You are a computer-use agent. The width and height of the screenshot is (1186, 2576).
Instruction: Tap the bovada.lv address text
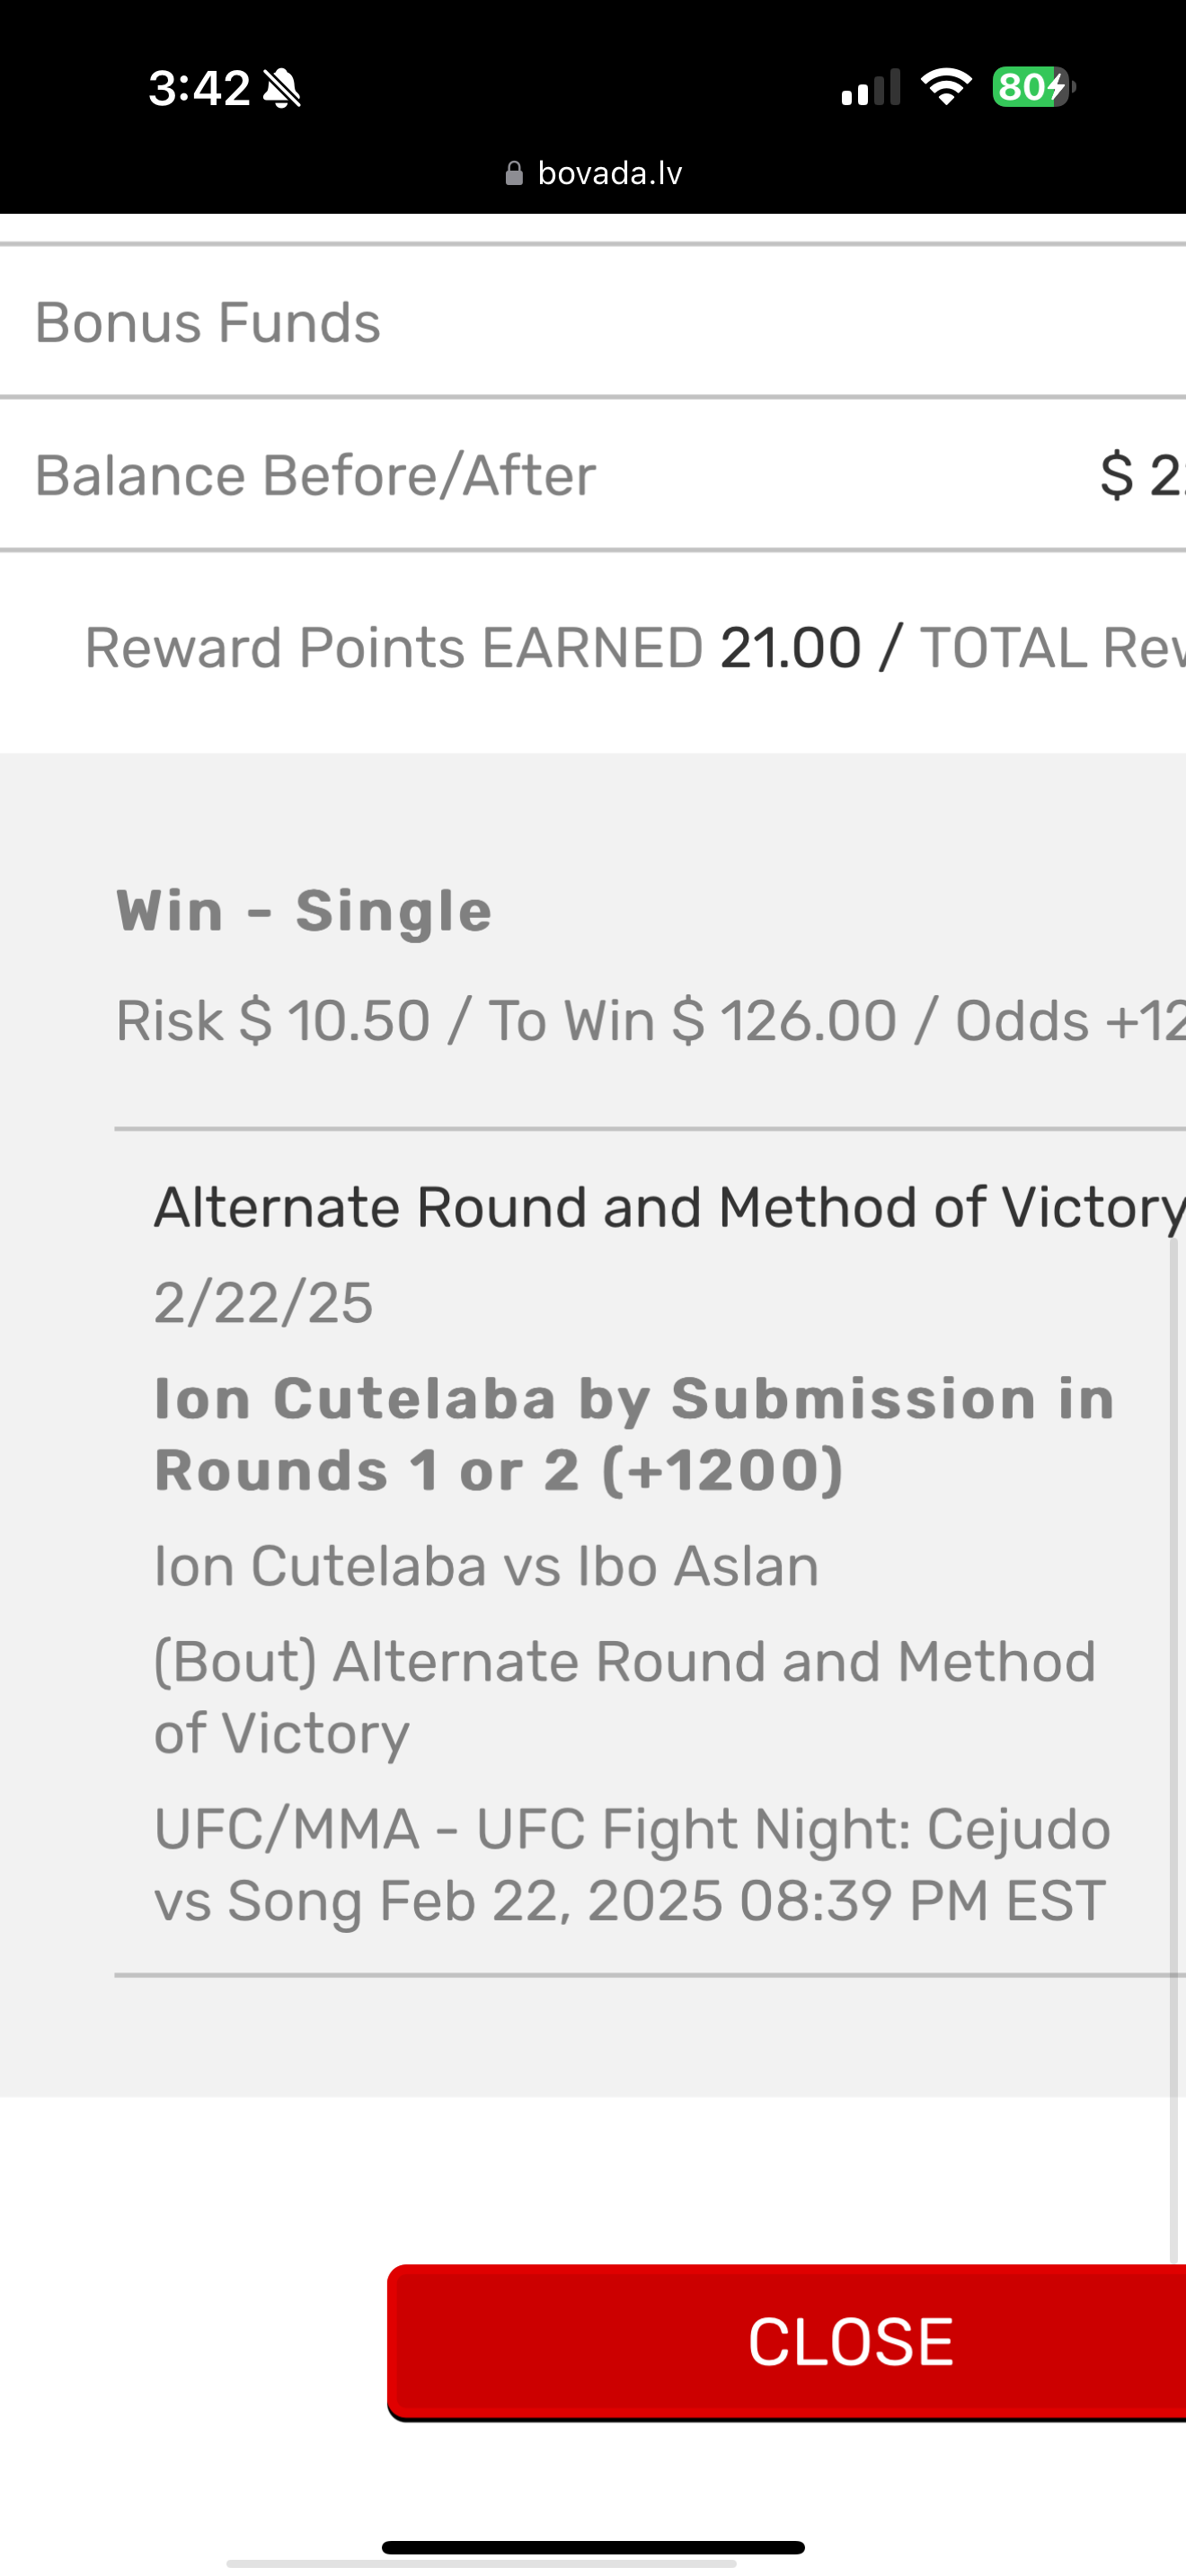click(x=609, y=174)
